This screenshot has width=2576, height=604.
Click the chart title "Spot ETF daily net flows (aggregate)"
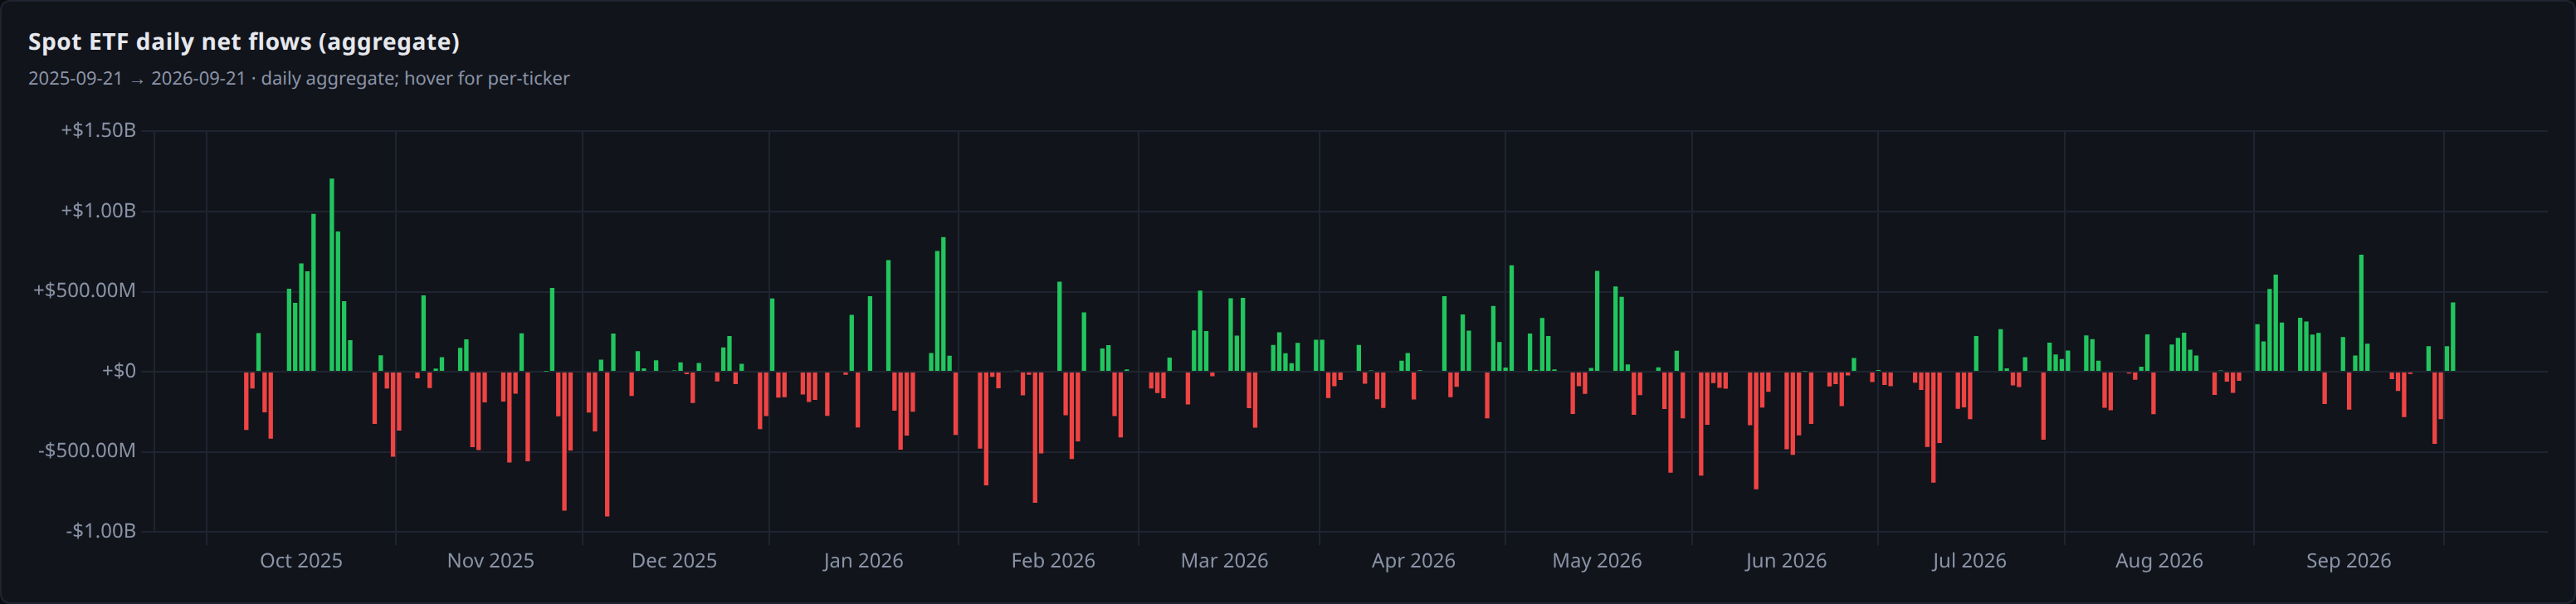244,42
